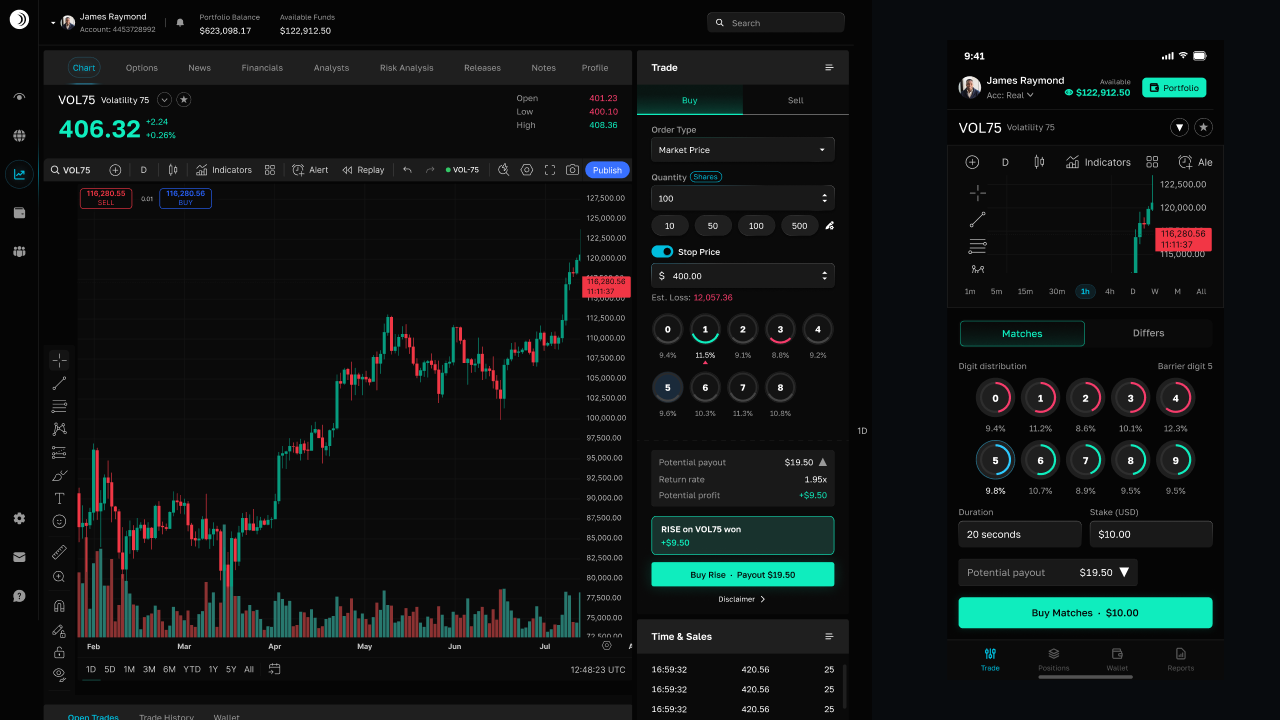Switch to the Sell tab
Screen dimensions: 1280x720
[796, 100]
